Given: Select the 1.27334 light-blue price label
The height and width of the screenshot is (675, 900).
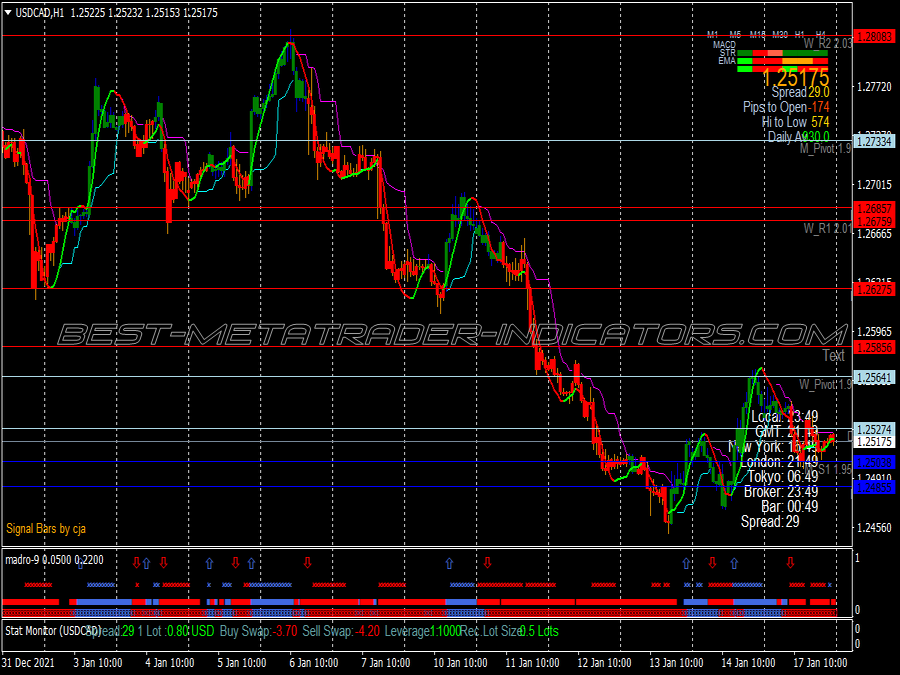Looking at the screenshot, I should coord(874,141).
